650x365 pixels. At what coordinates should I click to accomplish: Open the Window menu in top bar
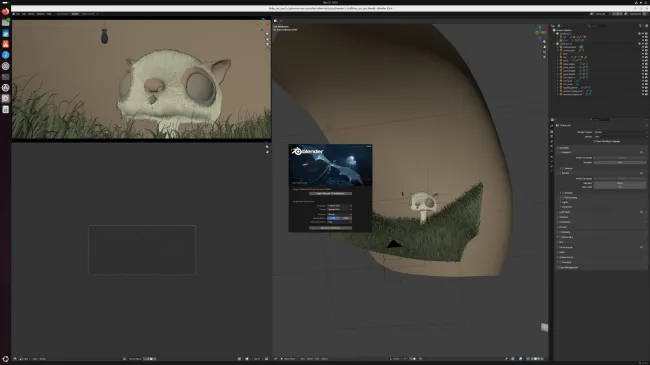41,14
